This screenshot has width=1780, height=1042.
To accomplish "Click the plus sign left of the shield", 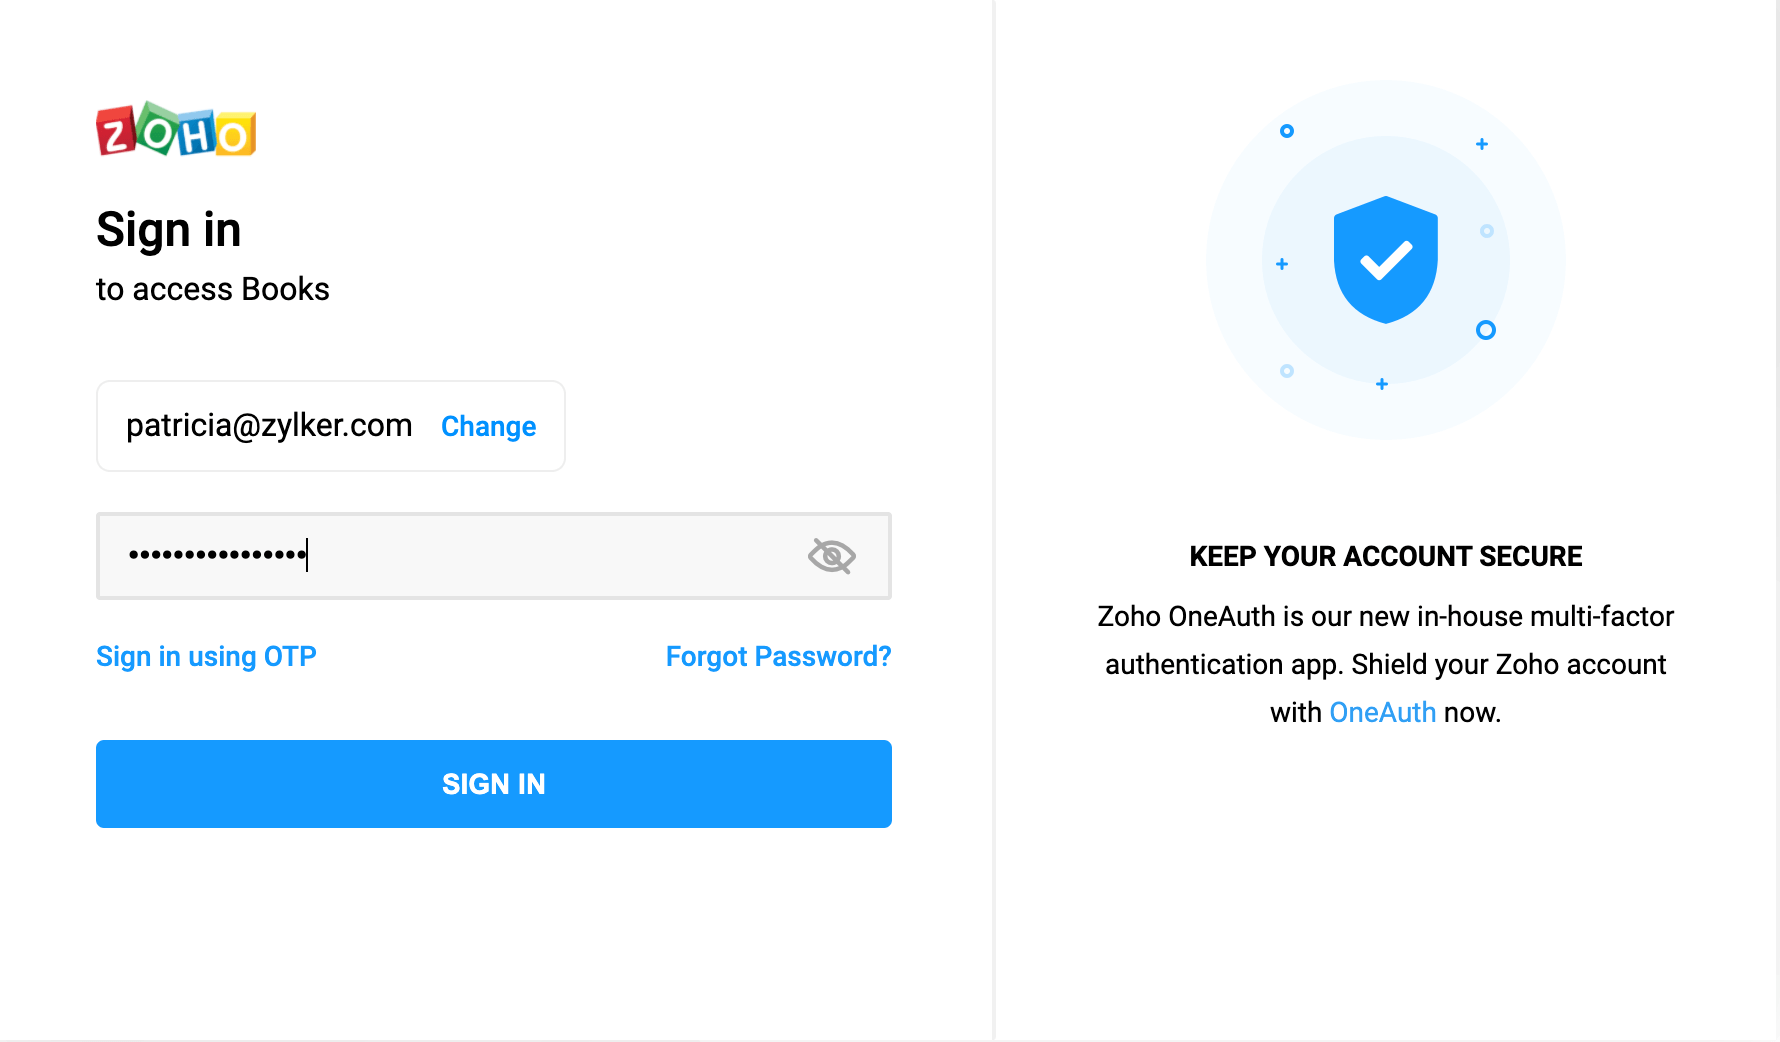I will point(1282,264).
